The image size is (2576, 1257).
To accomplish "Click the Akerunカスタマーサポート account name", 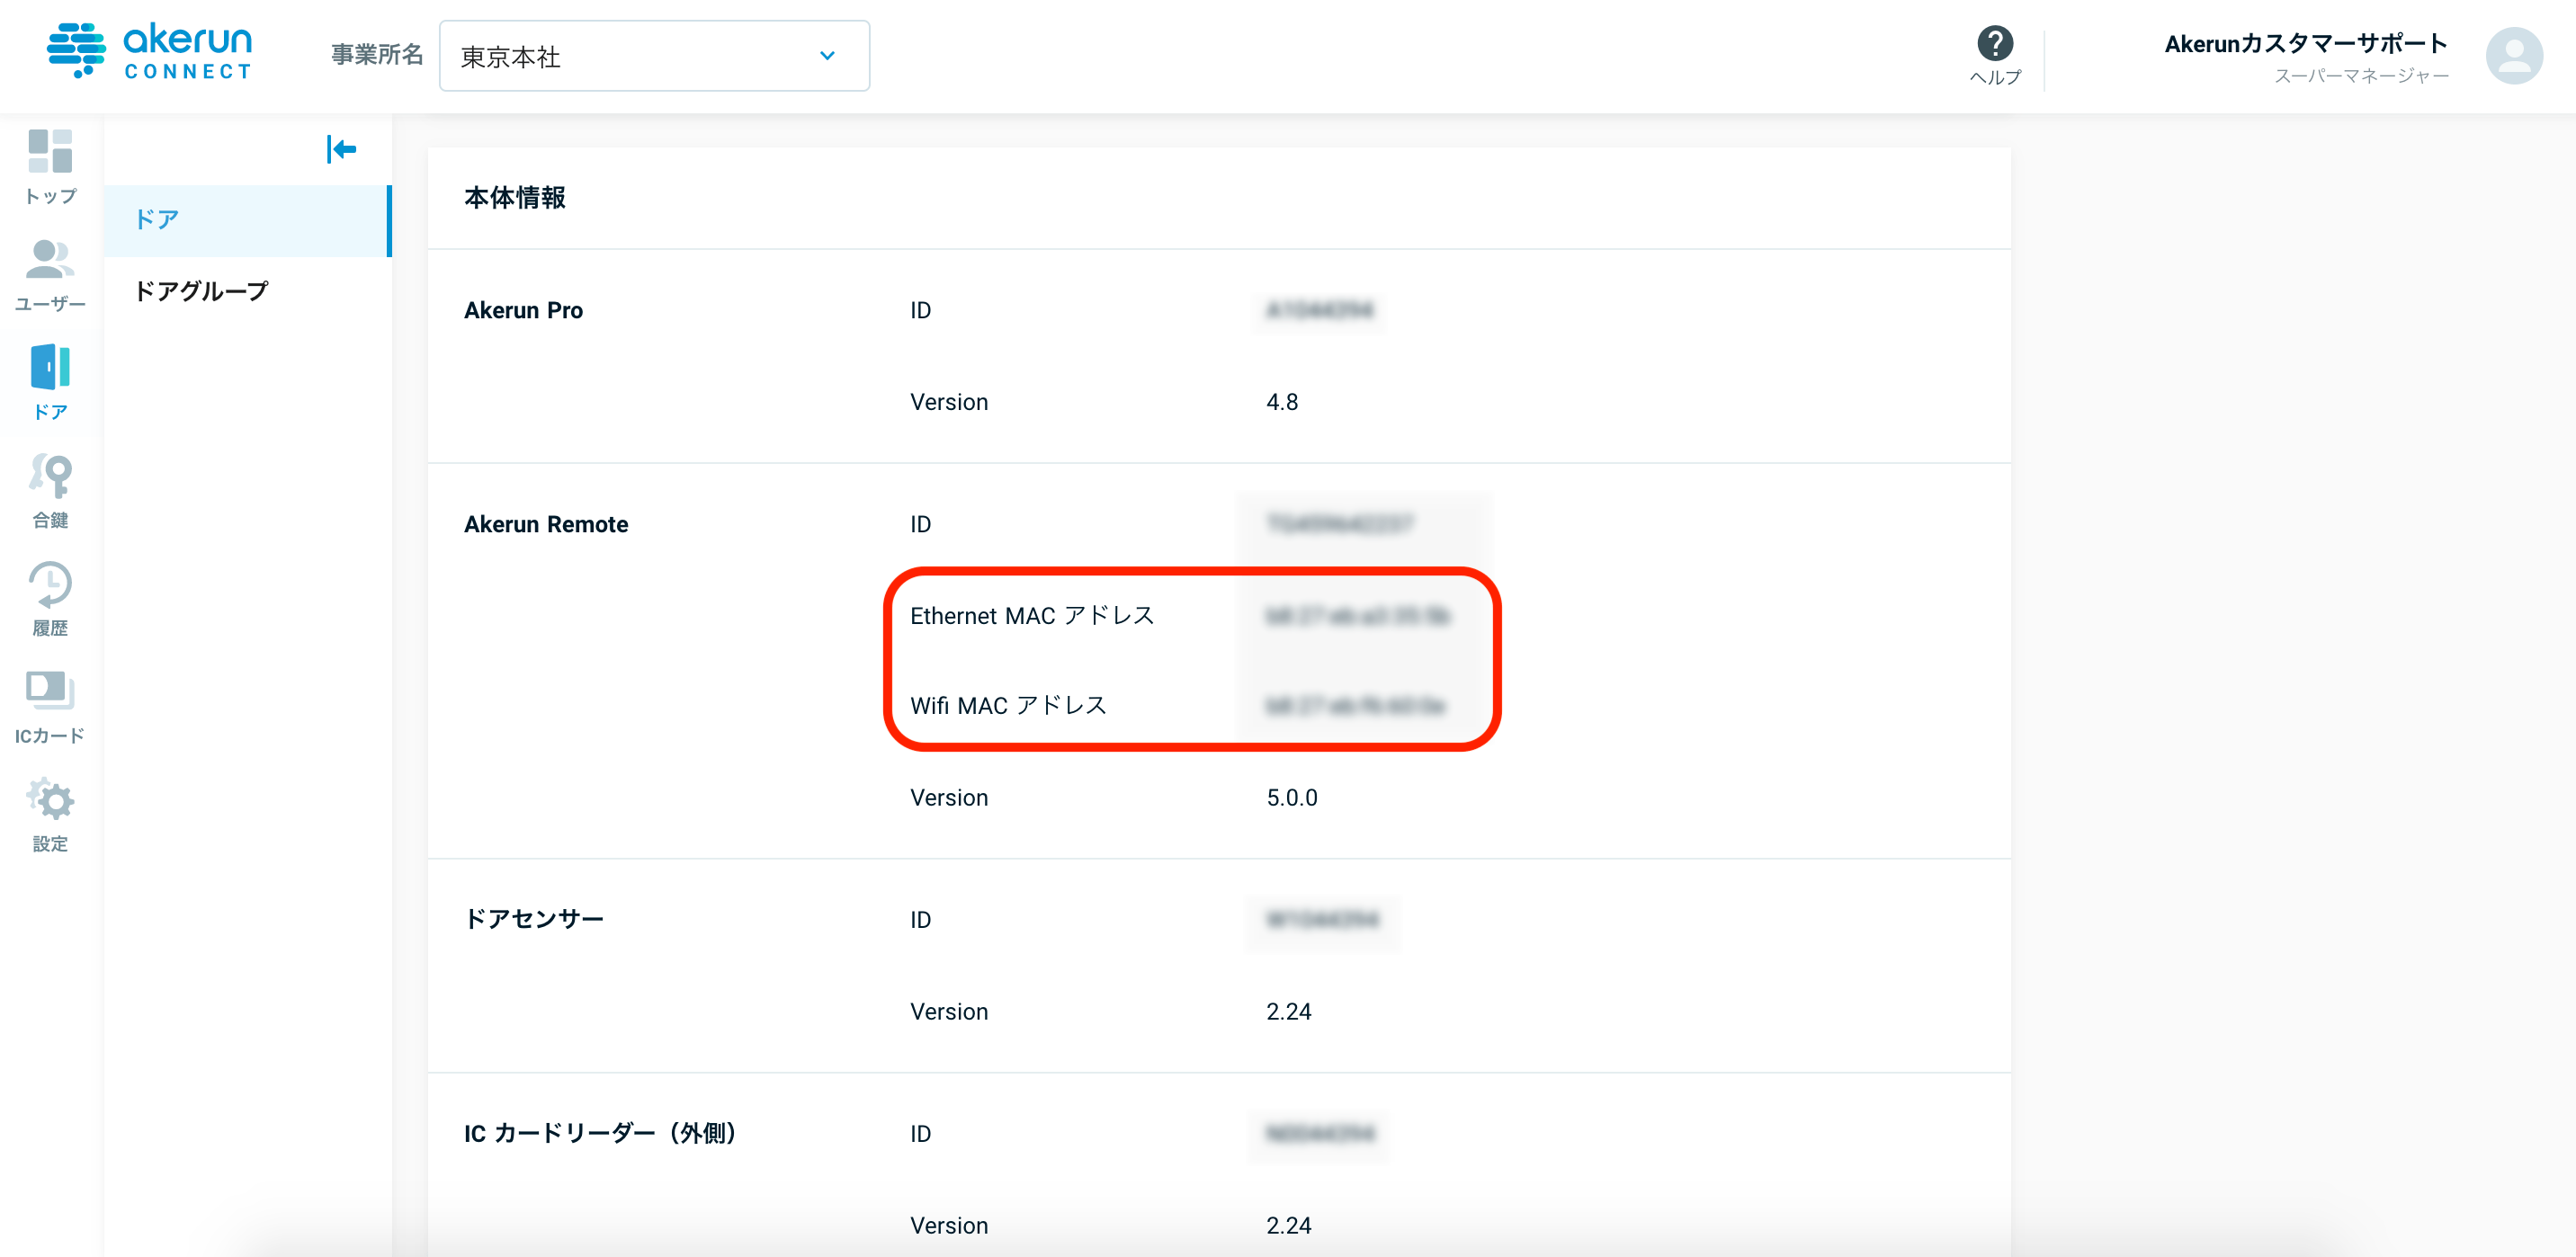I will coord(2306,43).
